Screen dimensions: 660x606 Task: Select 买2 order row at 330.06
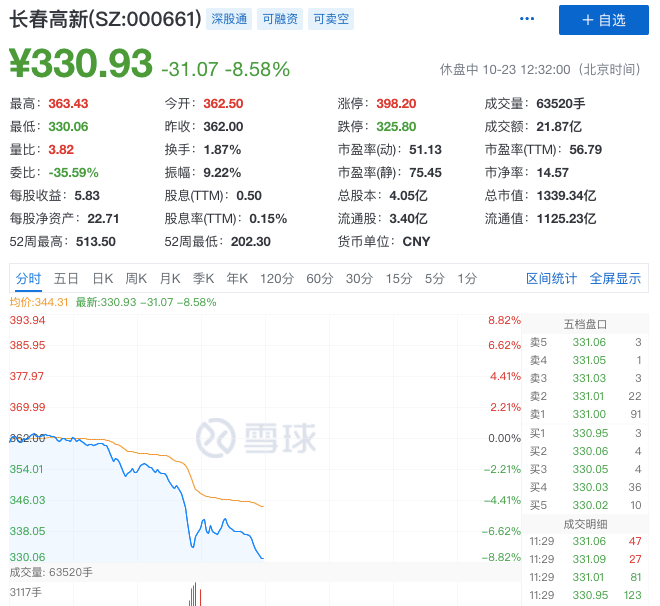[585, 451]
